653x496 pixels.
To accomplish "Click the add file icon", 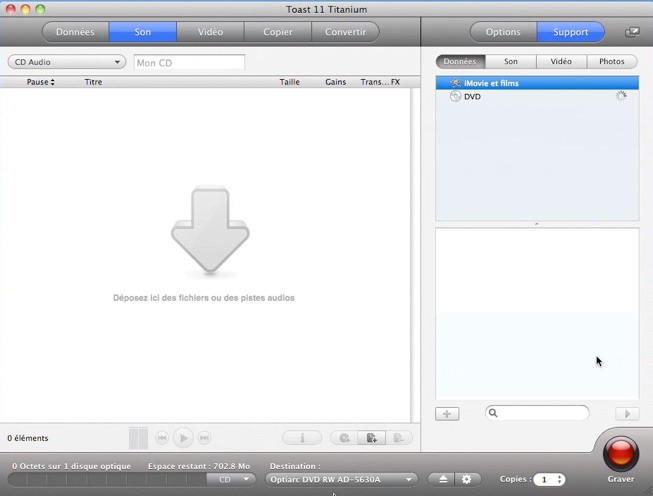I will [371, 438].
